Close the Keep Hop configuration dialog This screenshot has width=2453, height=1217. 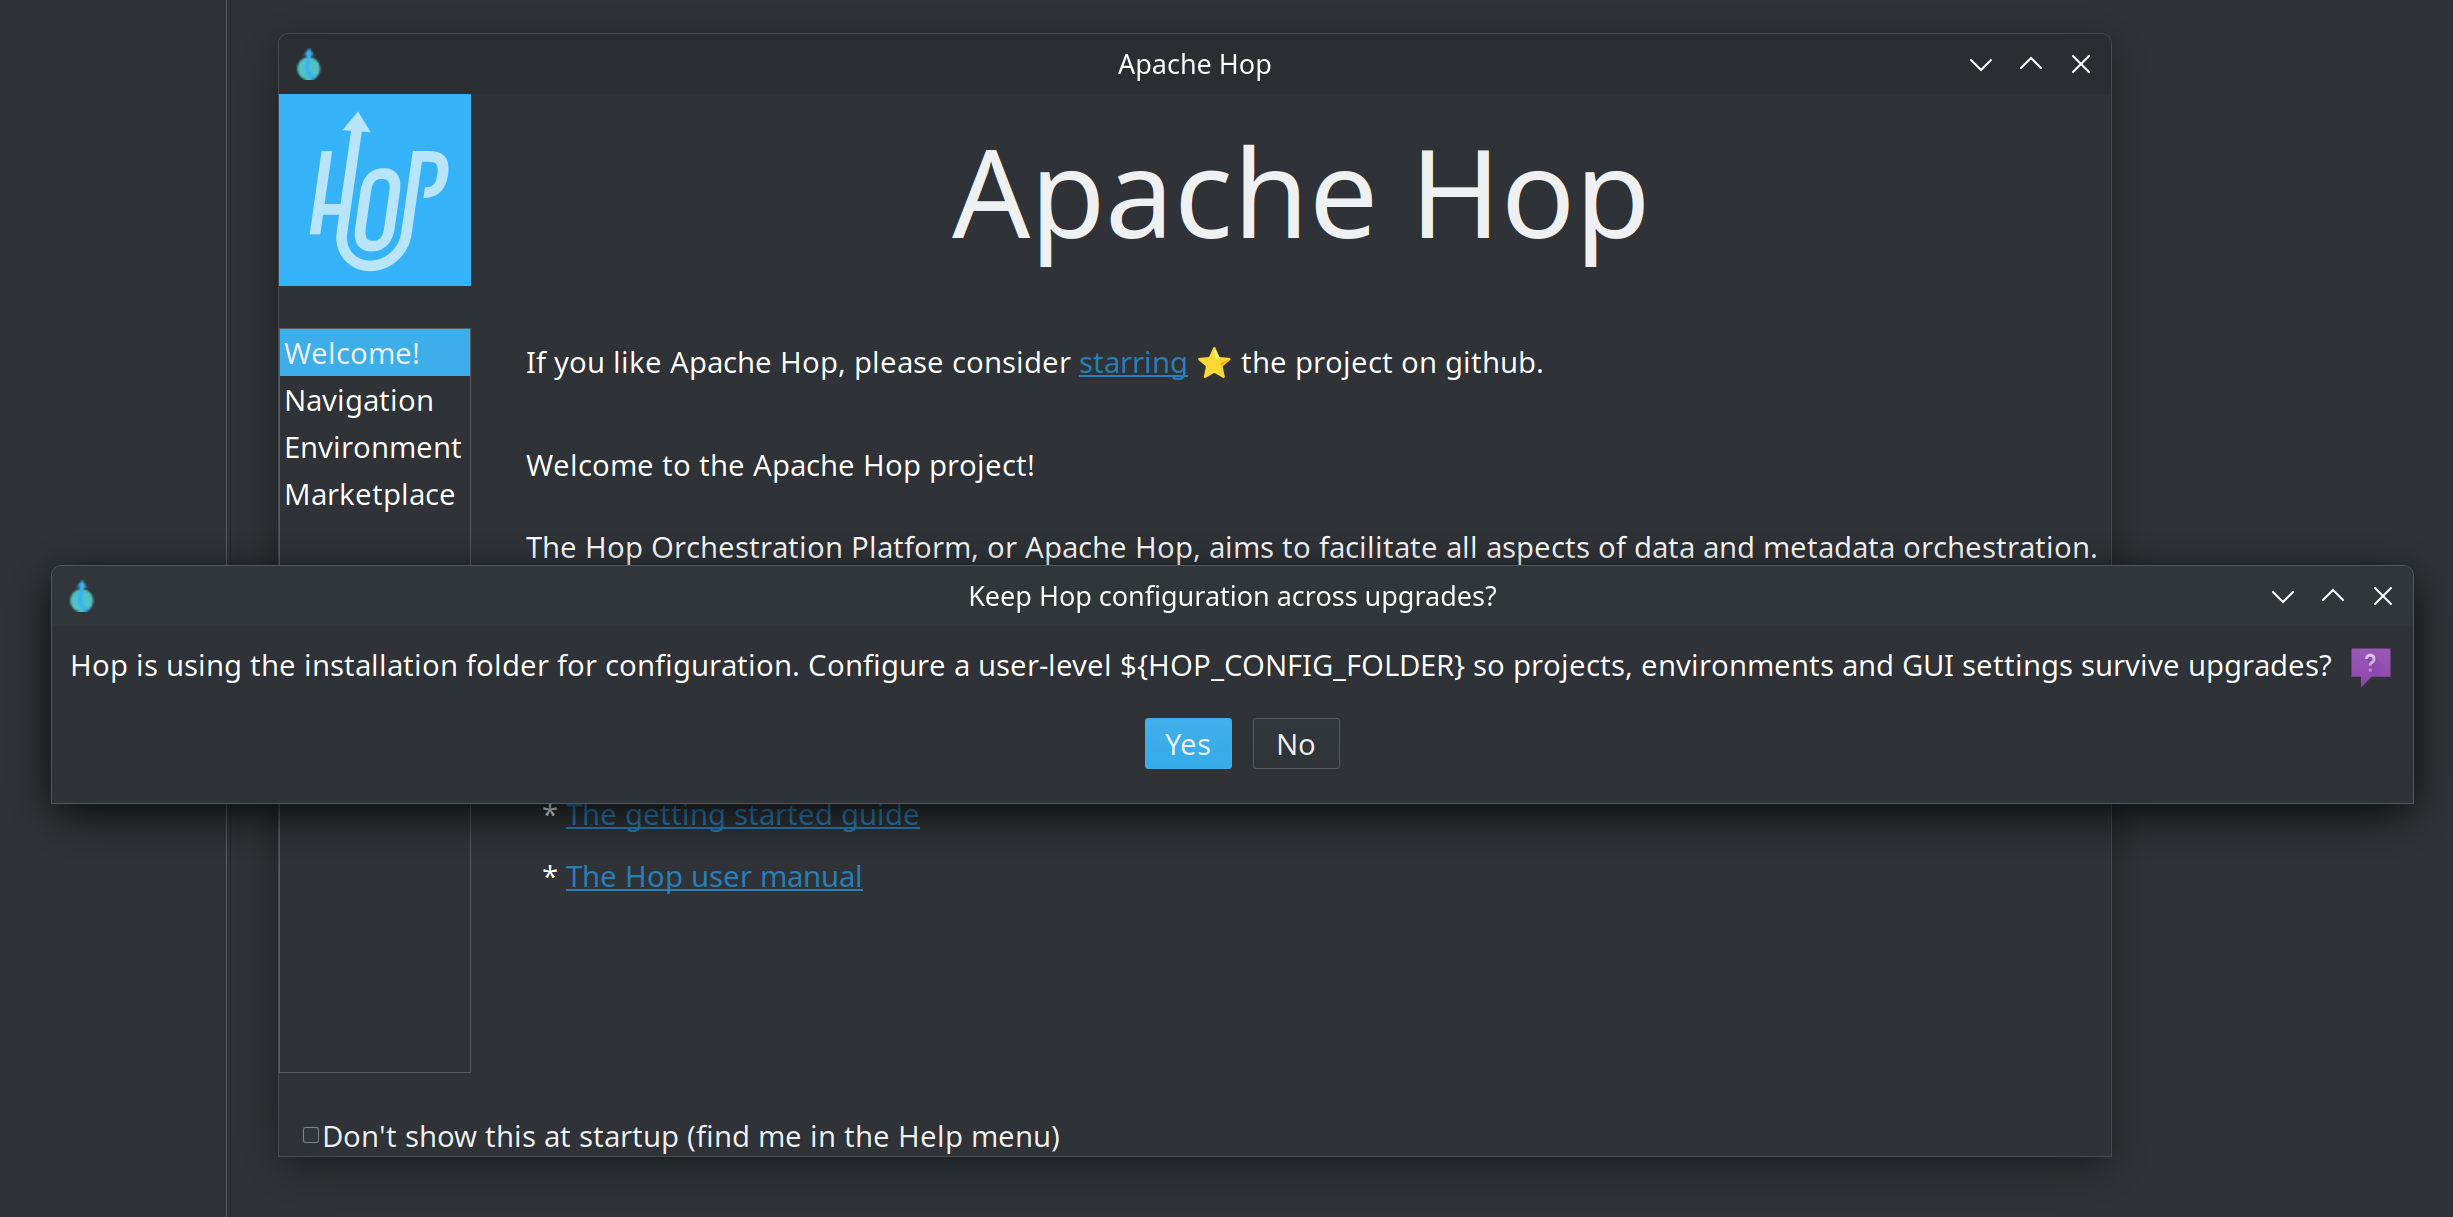pos(2383,597)
